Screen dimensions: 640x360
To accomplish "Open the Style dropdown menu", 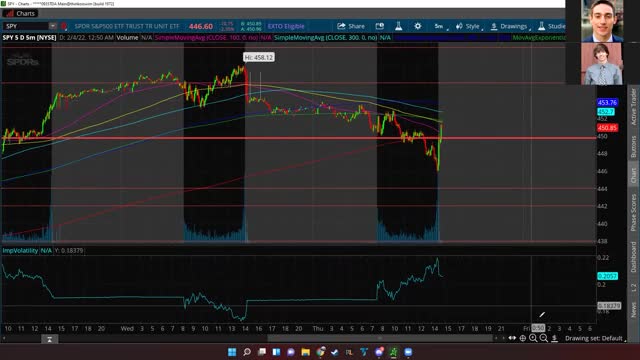I will [469, 26].
